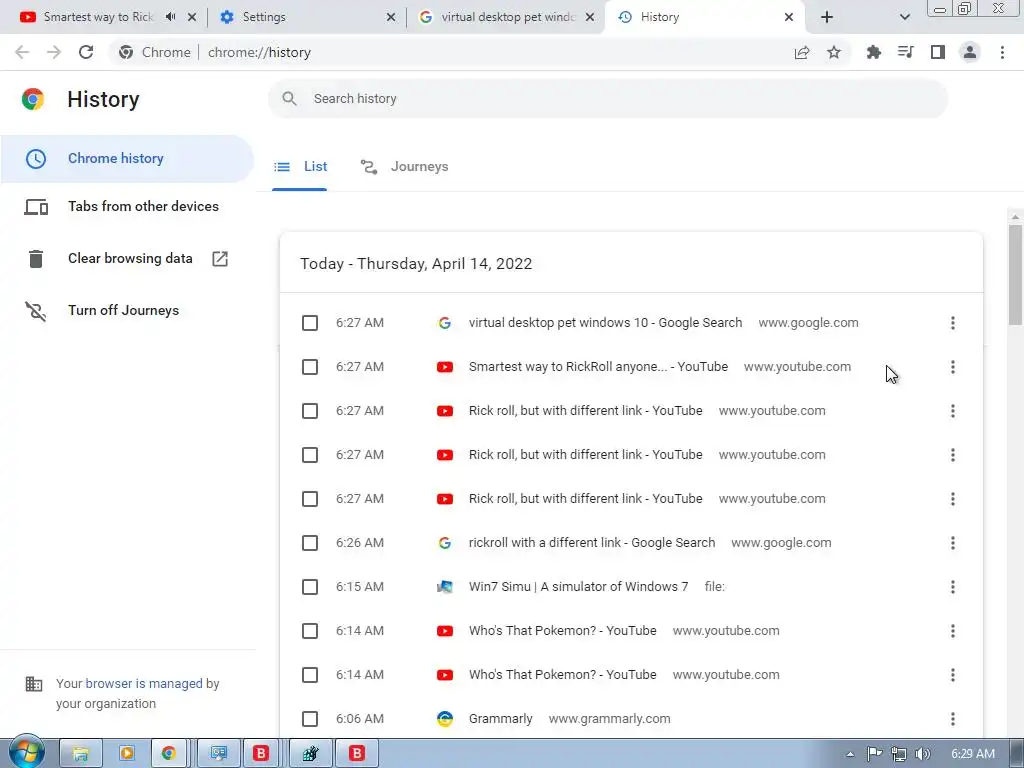Open Windows Explorer from the taskbar
The height and width of the screenshot is (768, 1024).
coord(80,754)
